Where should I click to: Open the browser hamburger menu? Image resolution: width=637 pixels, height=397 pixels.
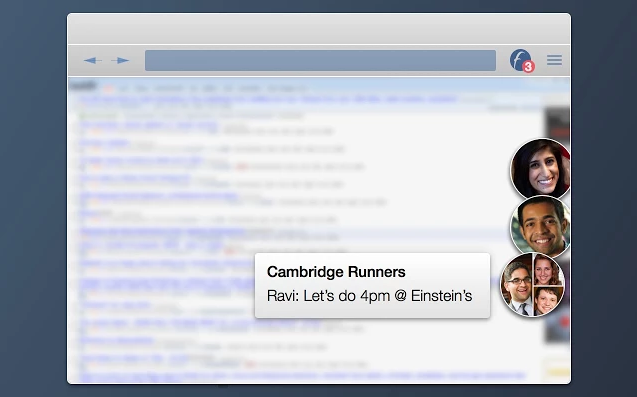(x=554, y=60)
